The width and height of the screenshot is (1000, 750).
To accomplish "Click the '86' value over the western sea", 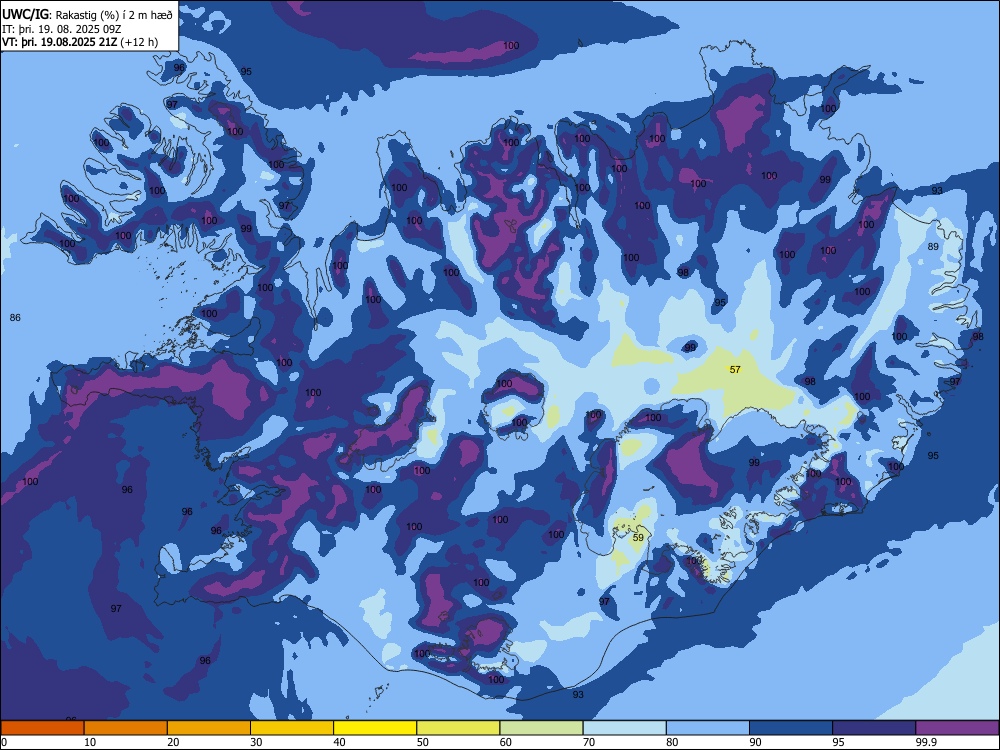I will [x=15, y=317].
